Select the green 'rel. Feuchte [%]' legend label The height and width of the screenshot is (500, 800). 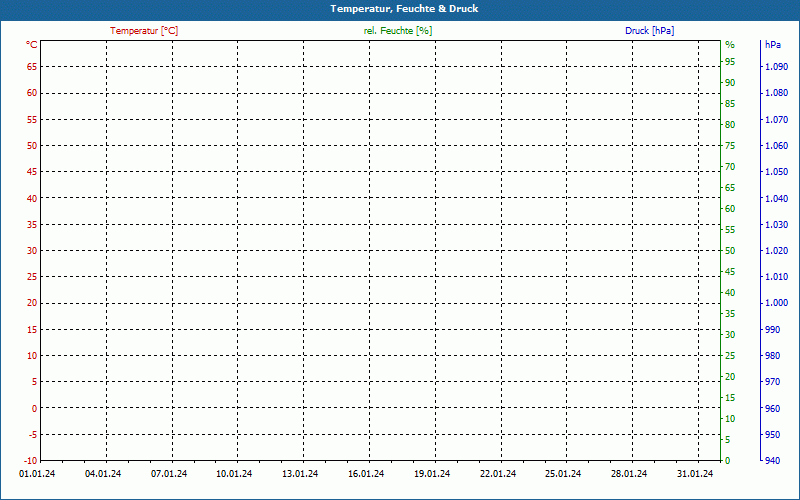coord(398,31)
